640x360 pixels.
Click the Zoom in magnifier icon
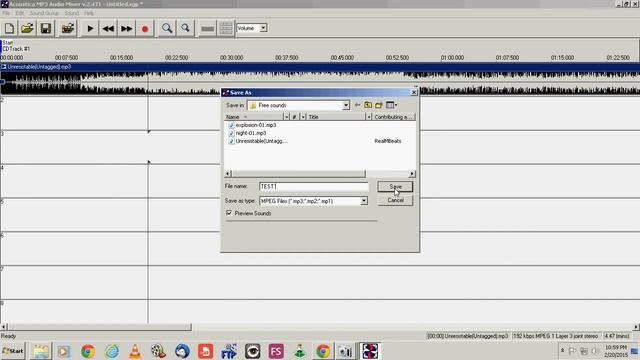(x=167, y=28)
